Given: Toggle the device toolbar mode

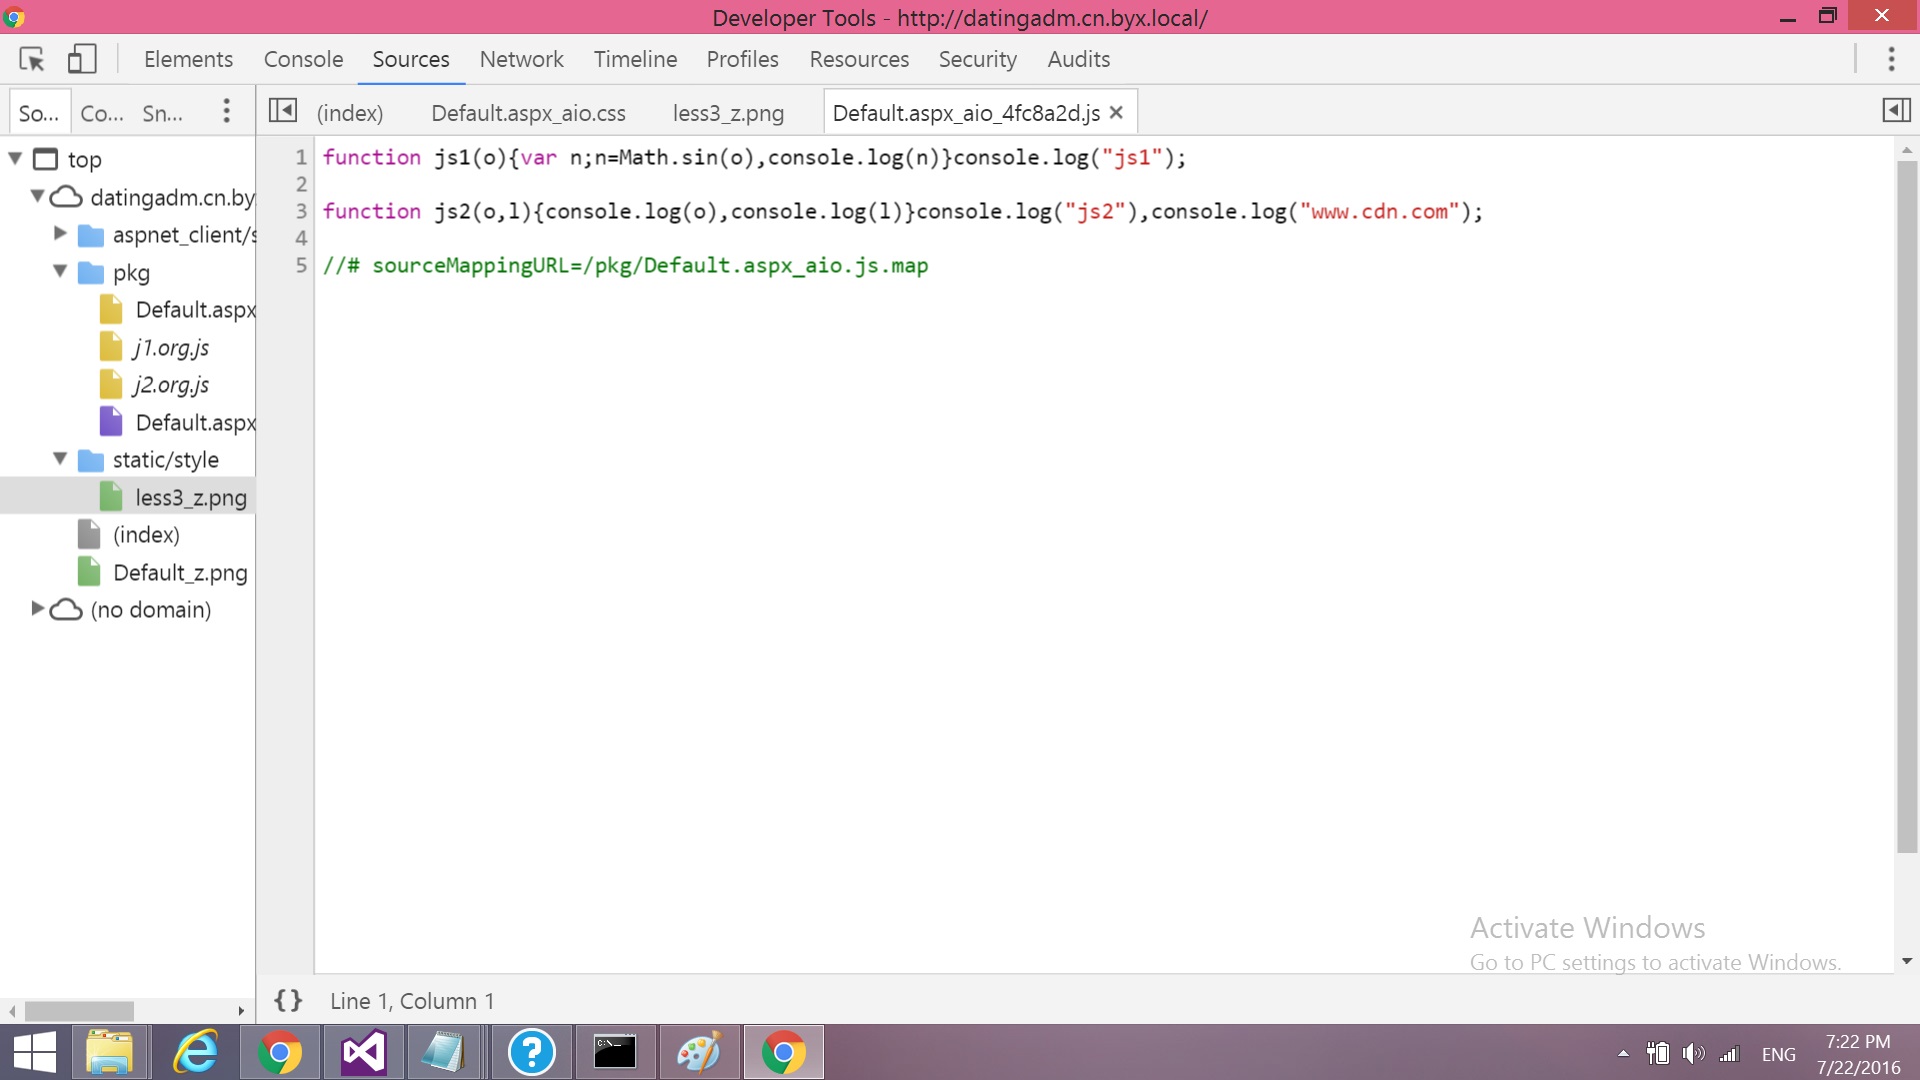Looking at the screenshot, I should point(83,59).
